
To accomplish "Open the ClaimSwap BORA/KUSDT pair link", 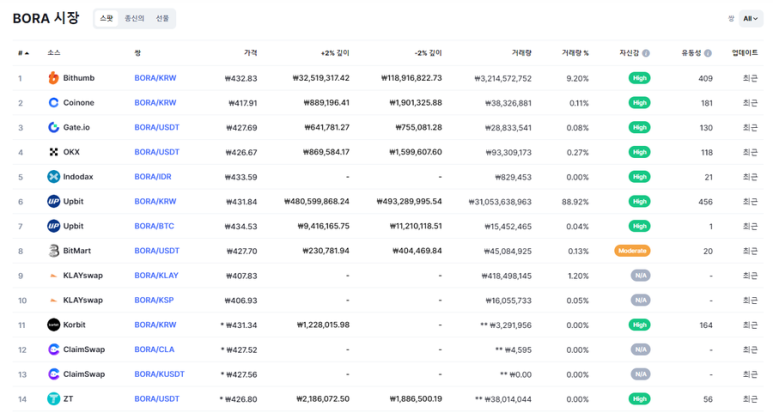I will [x=159, y=374].
